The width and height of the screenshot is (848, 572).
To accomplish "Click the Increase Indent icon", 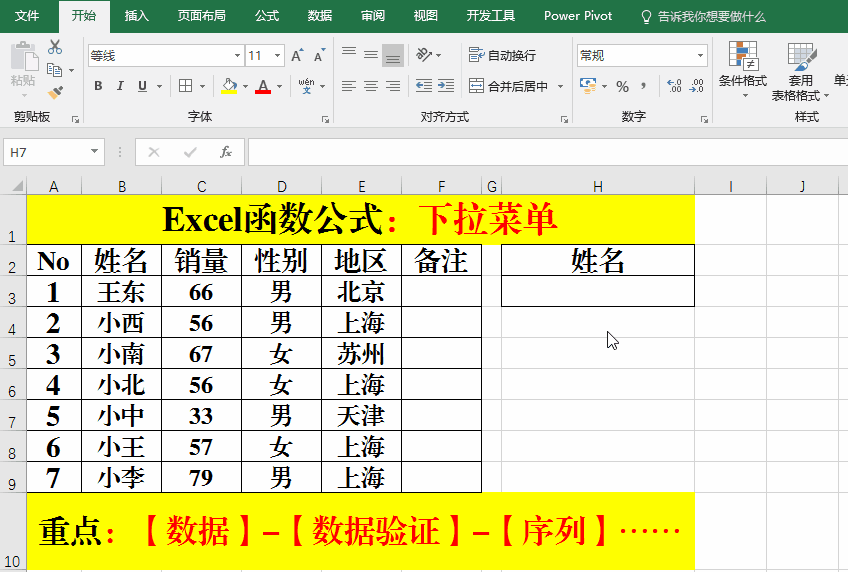I will click(x=447, y=87).
